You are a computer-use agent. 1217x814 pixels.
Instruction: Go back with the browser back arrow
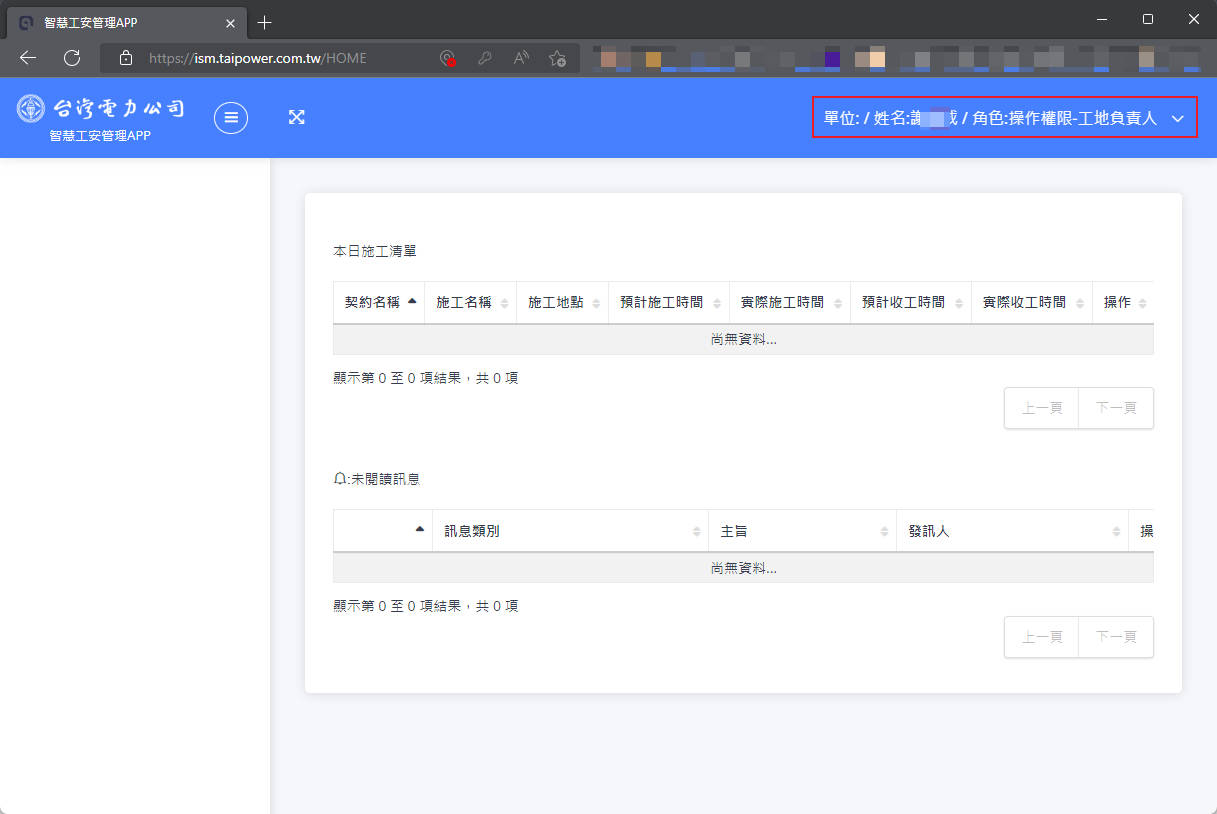click(28, 58)
